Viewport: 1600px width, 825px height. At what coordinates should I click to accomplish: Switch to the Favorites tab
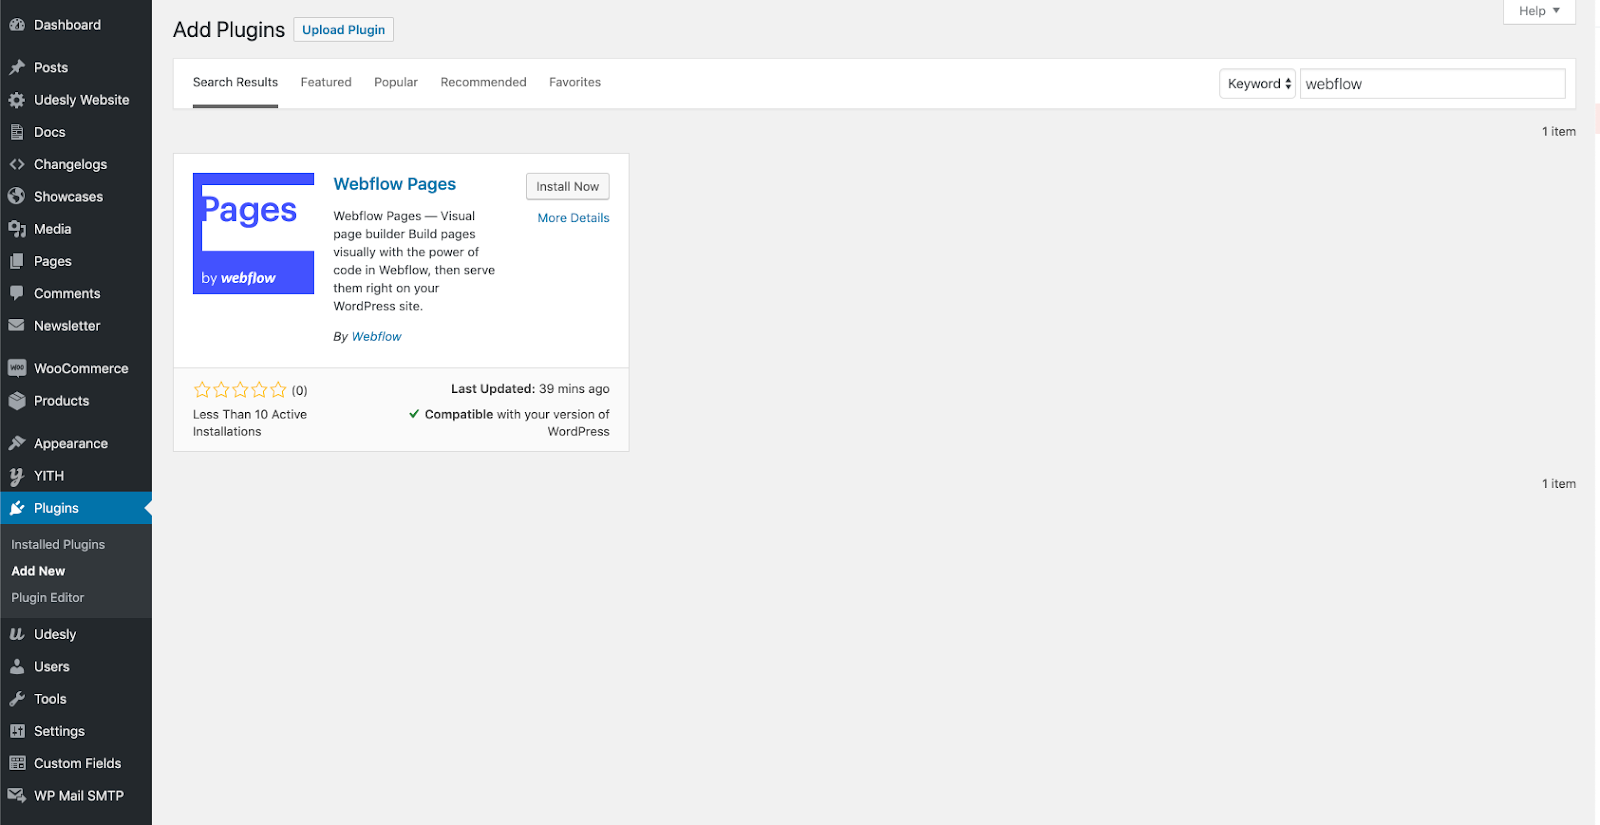(x=575, y=83)
